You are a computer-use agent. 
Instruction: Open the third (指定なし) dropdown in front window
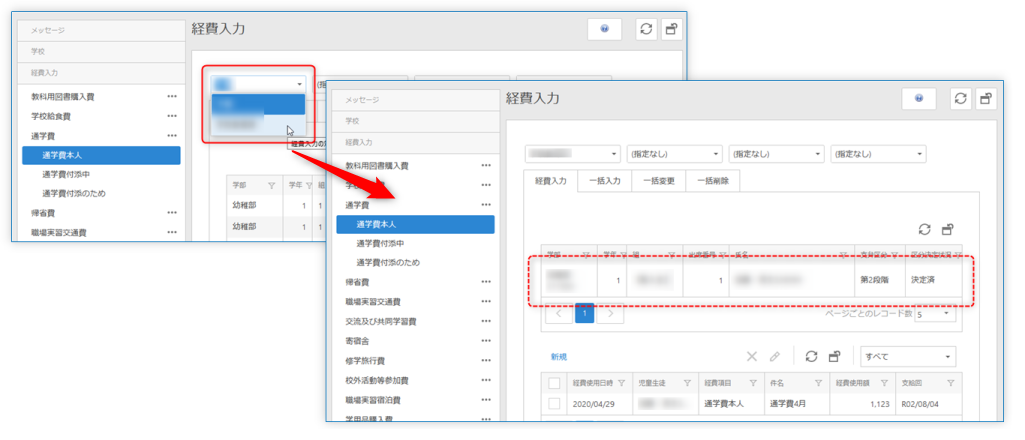point(776,154)
